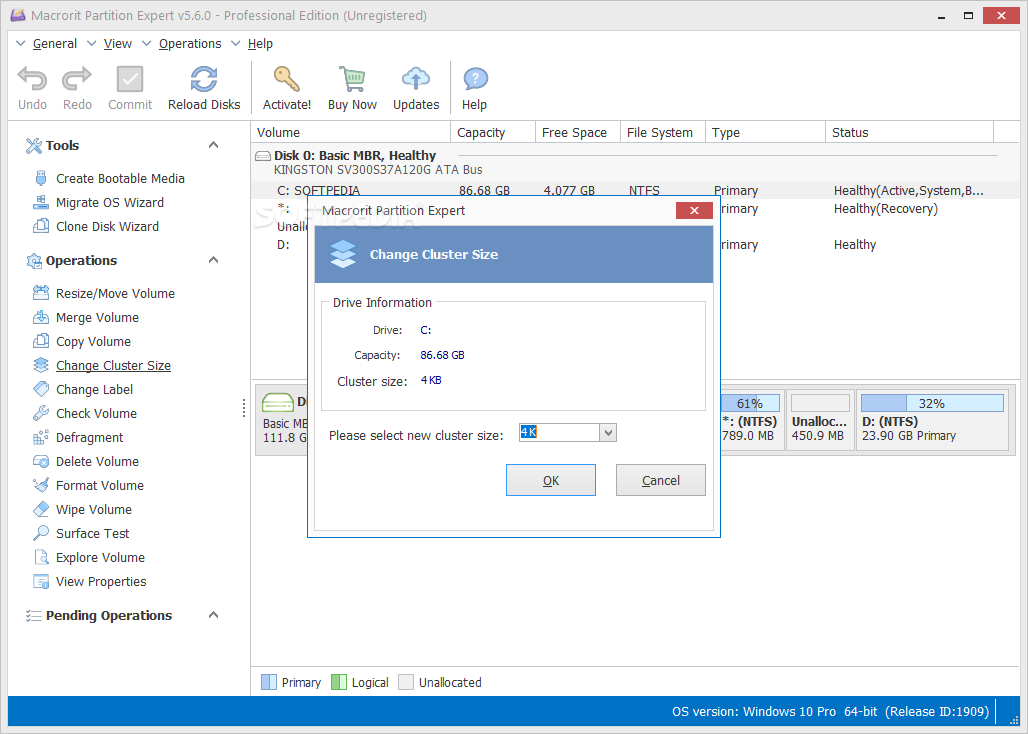Open Explore Volume operation

[x=100, y=558]
